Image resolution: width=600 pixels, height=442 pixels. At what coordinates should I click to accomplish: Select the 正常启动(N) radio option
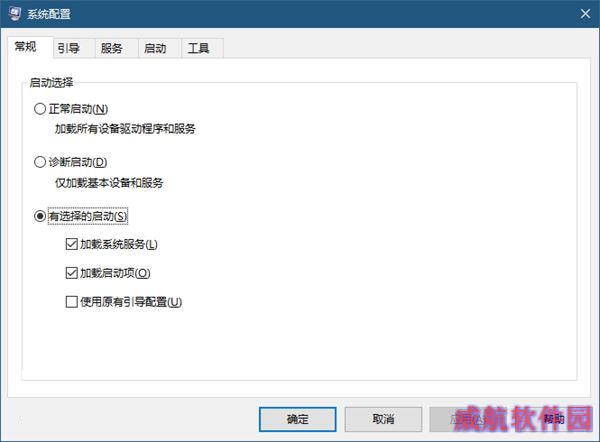pyautogui.click(x=40, y=109)
